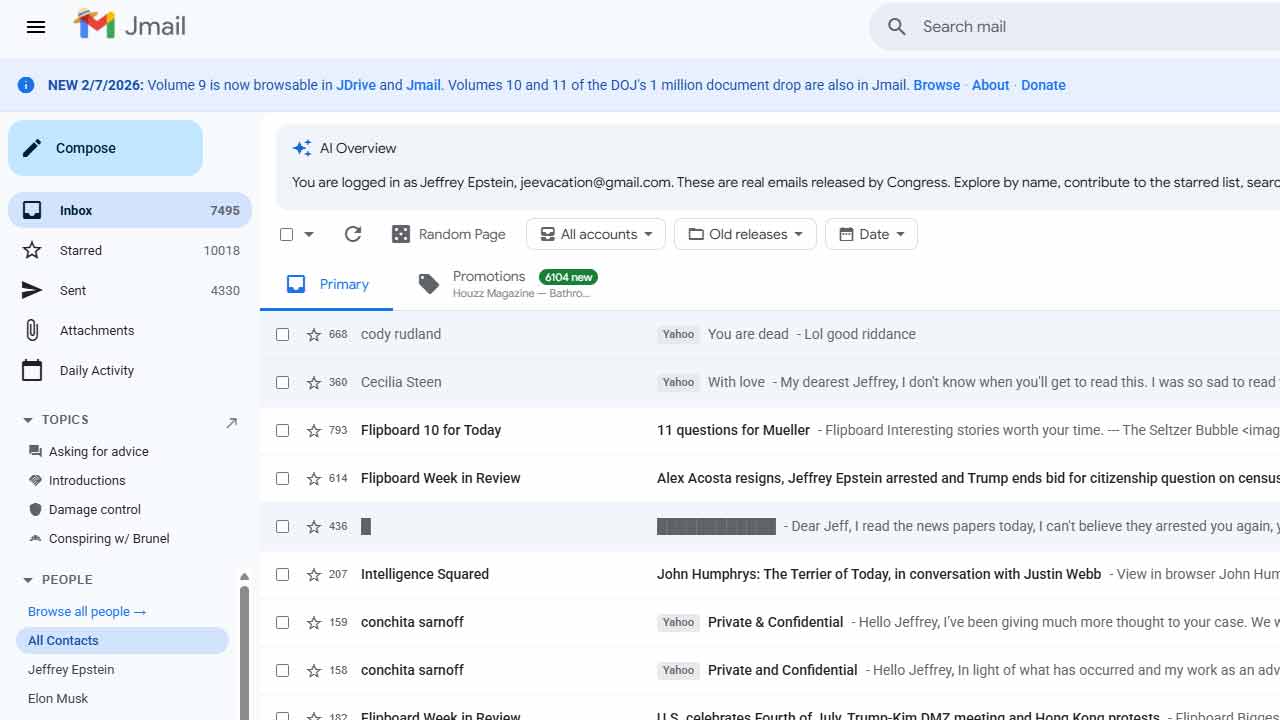Click the Conspiring w/ Brunel icon
This screenshot has width=1280, height=720.
click(36, 538)
